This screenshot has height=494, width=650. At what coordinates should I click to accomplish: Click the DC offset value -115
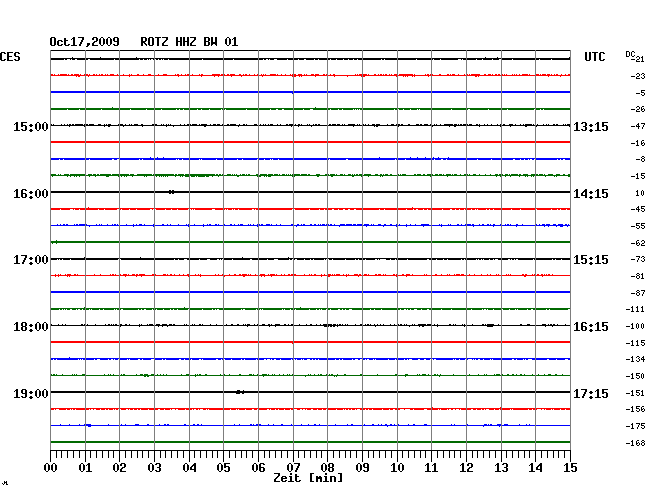(635, 343)
